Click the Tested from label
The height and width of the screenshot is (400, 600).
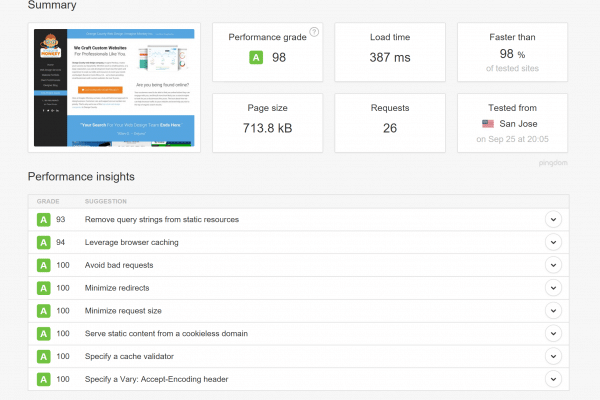pos(512,108)
